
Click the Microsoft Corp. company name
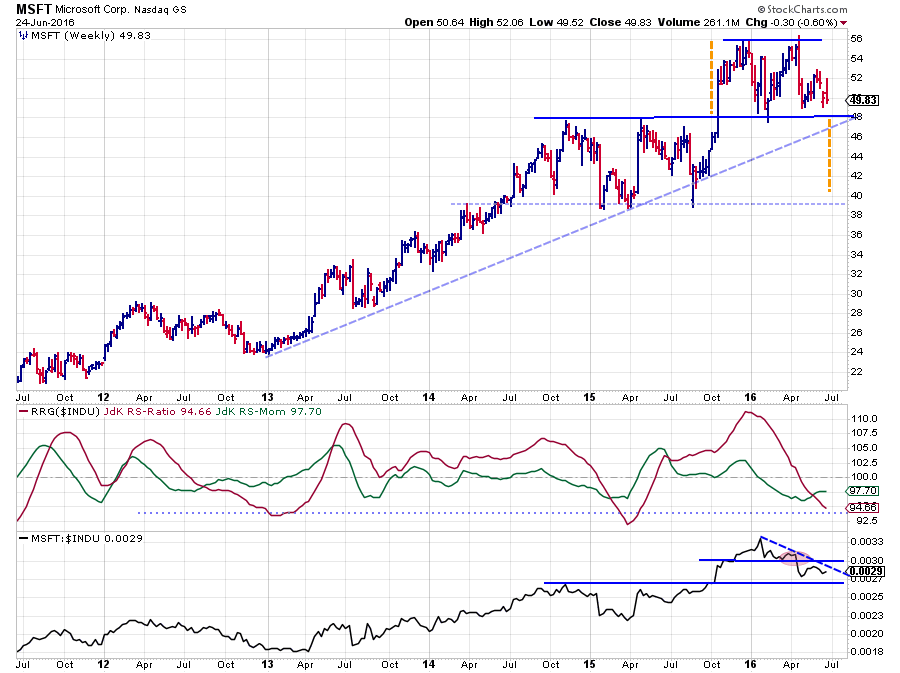pyautogui.click(x=93, y=10)
